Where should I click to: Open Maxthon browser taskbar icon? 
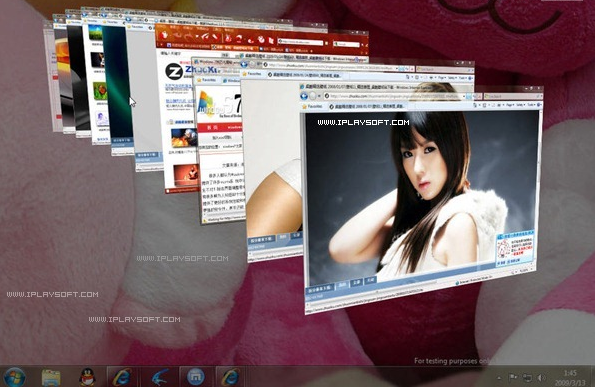[x=196, y=377]
